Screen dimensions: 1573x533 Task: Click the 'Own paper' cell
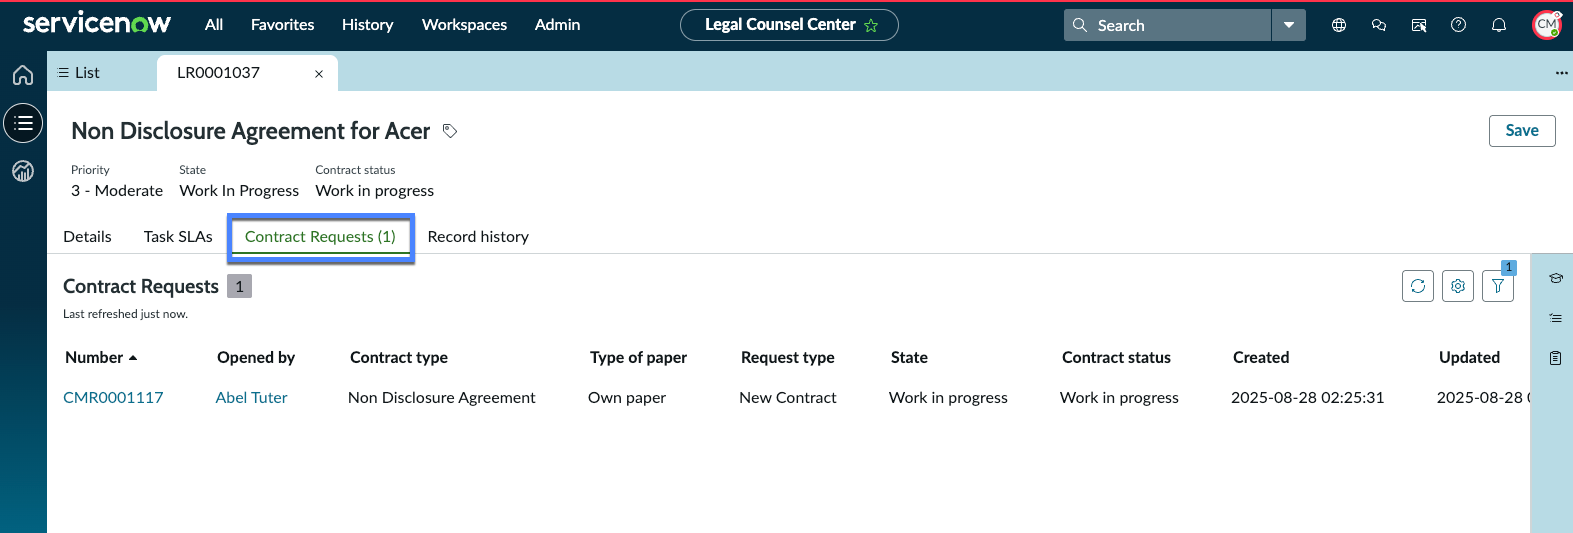click(x=627, y=398)
